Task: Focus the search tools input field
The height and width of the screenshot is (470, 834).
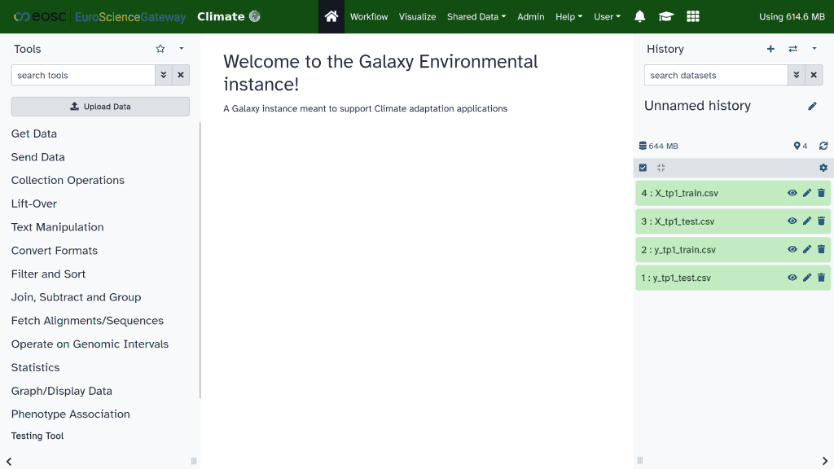Action: pos(84,75)
